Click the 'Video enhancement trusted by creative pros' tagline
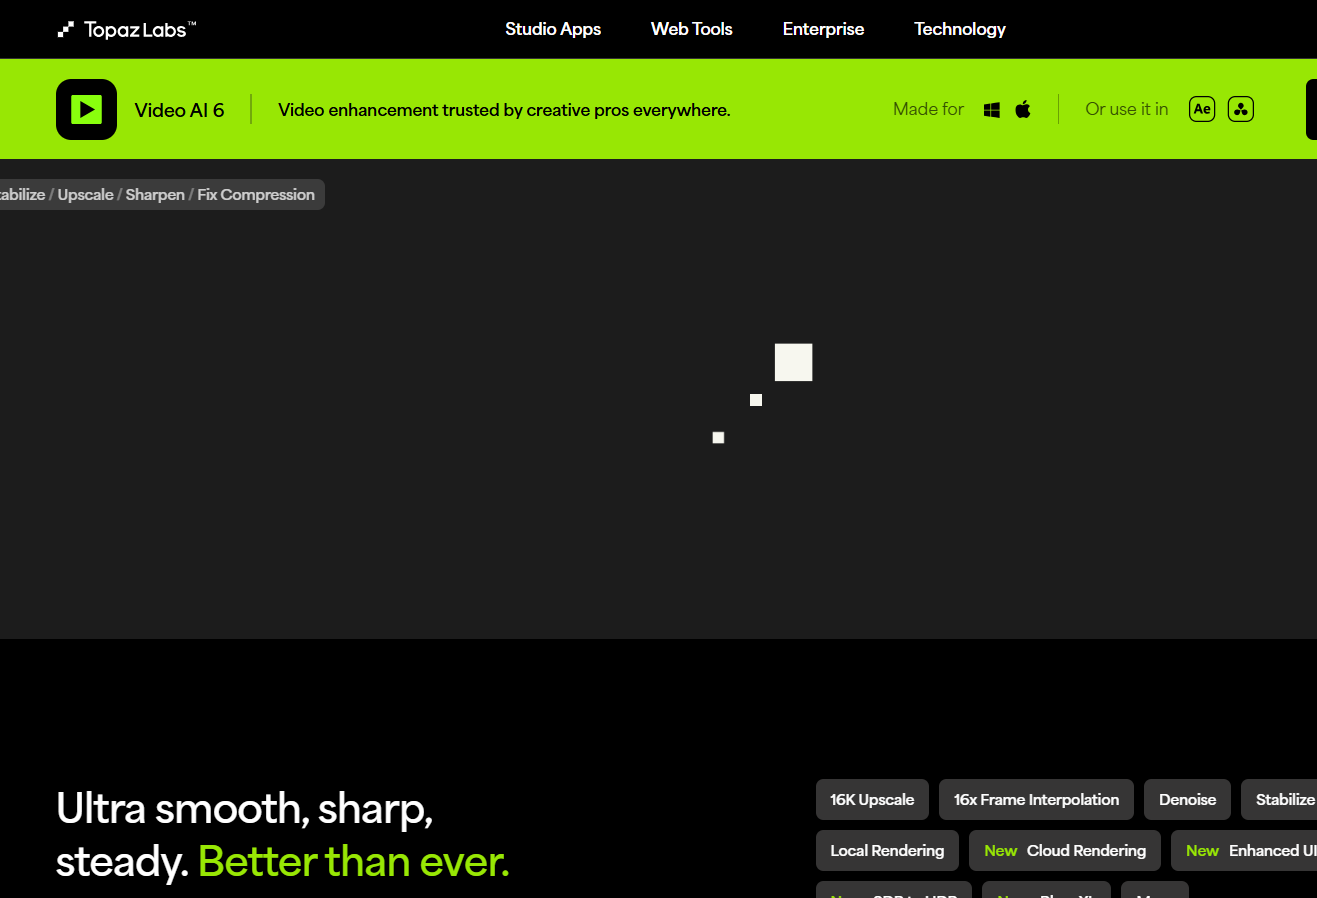This screenshot has height=898, width=1317. (504, 110)
